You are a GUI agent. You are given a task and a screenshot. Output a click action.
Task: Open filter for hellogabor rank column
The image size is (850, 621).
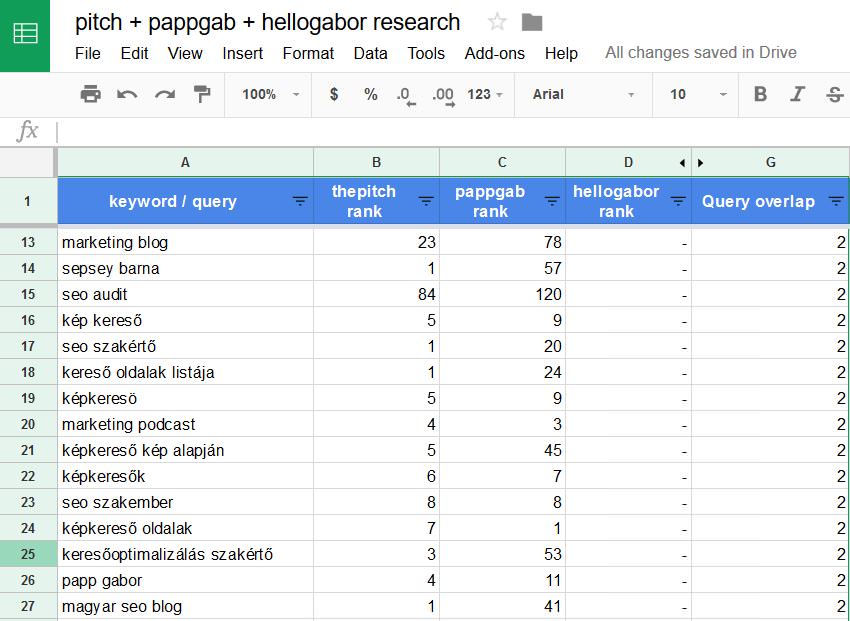pyautogui.click(x=678, y=201)
